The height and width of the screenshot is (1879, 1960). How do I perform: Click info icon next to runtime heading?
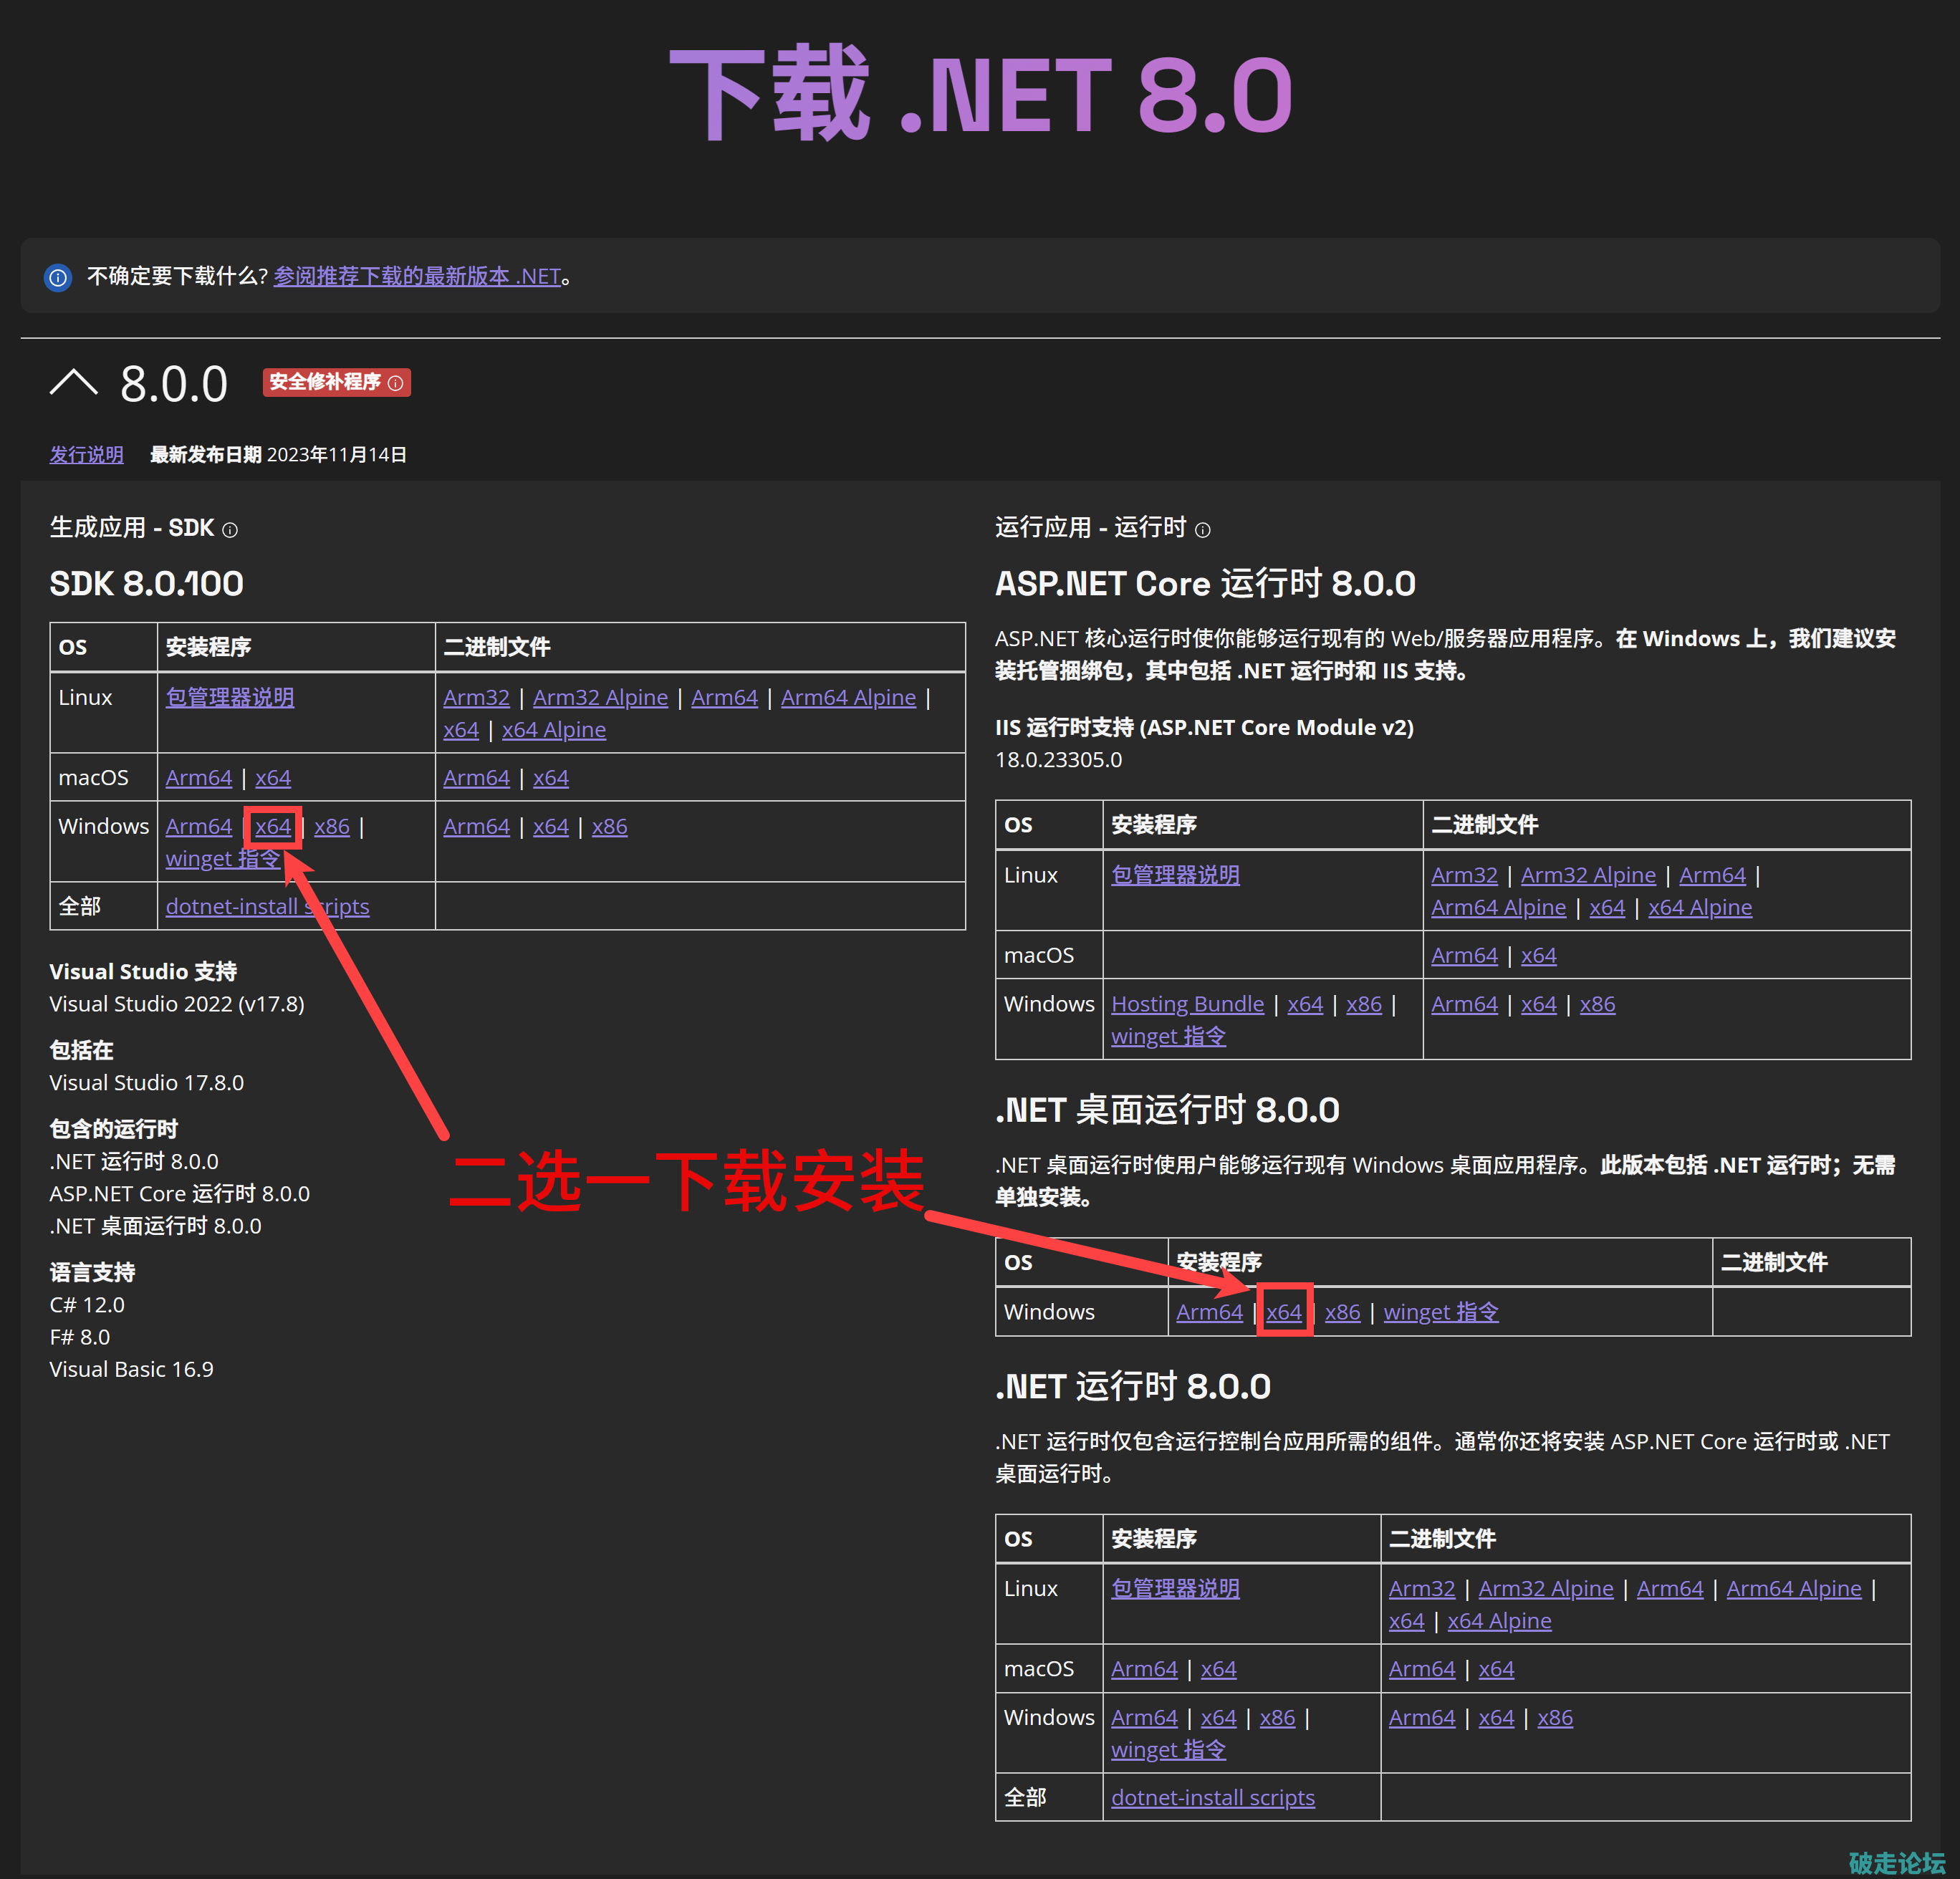pyautogui.click(x=1203, y=530)
